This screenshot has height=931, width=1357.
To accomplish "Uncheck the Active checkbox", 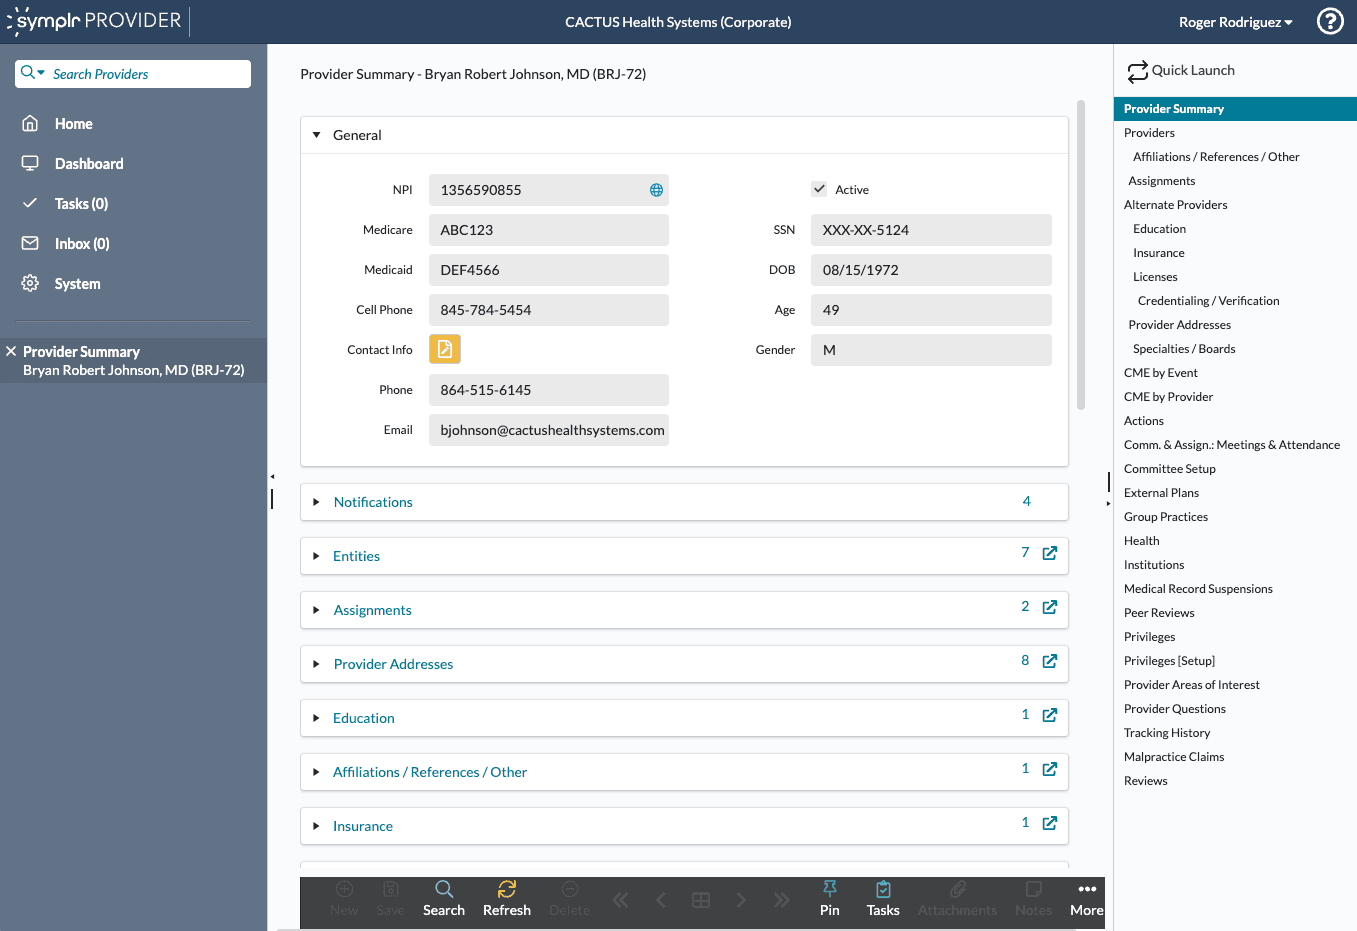I will click(819, 189).
